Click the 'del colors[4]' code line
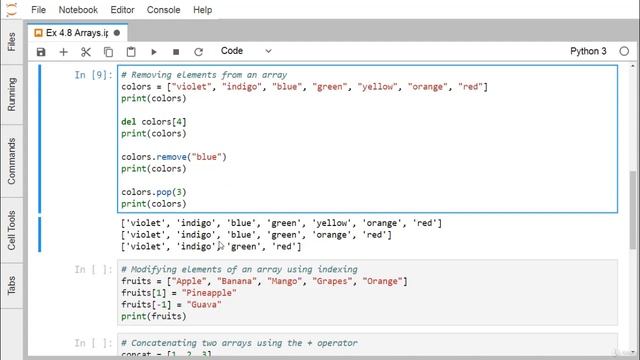640x360 pixels. tap(153, 122)
